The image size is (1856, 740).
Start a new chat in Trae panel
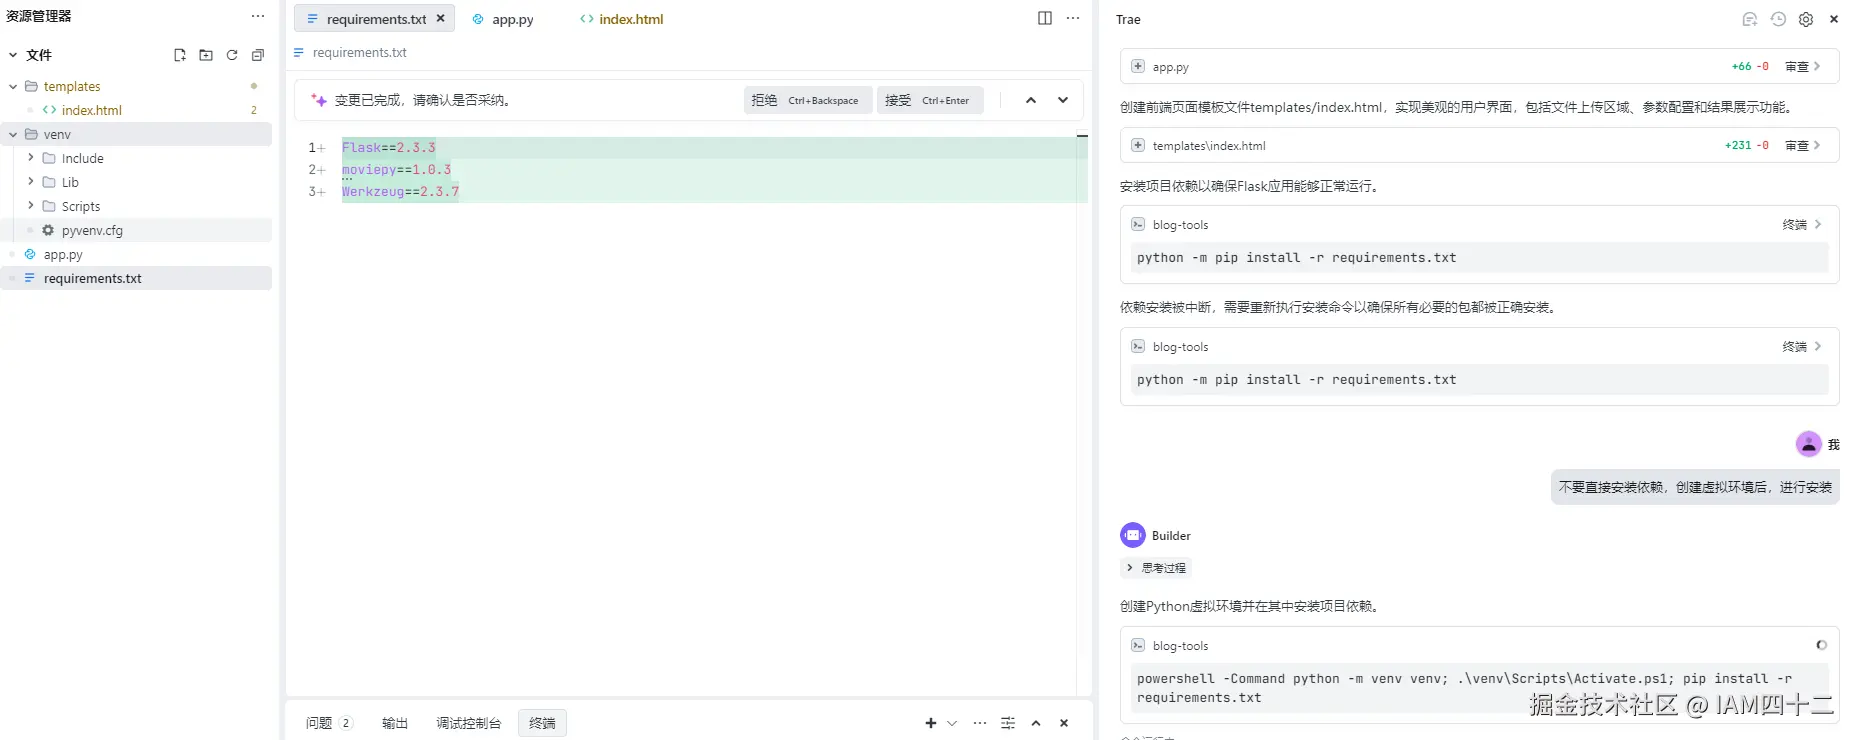[x=1749, y=19]
